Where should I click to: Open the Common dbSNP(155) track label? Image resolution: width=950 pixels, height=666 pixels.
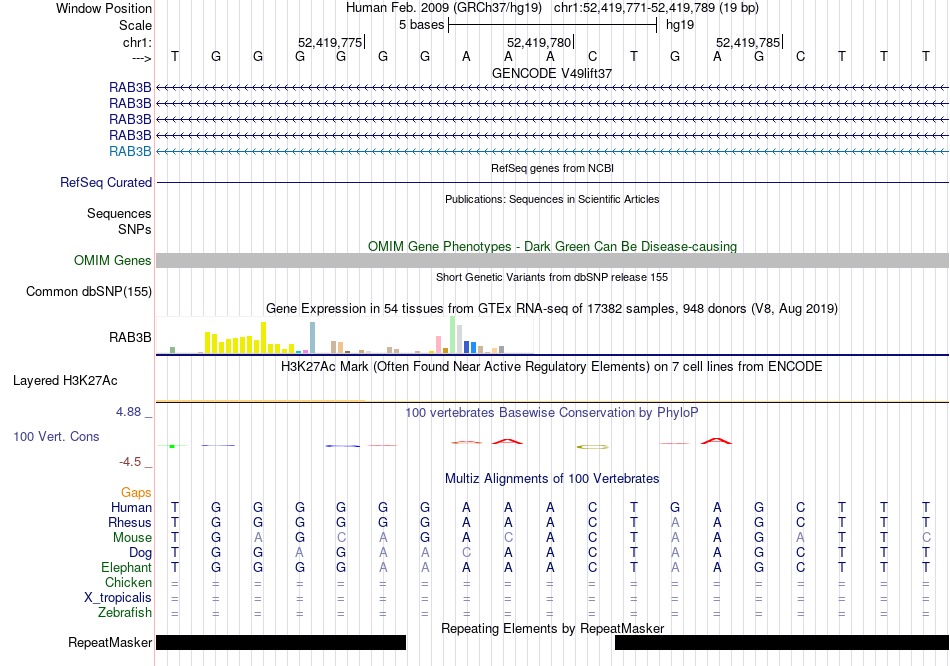[89, 291]
